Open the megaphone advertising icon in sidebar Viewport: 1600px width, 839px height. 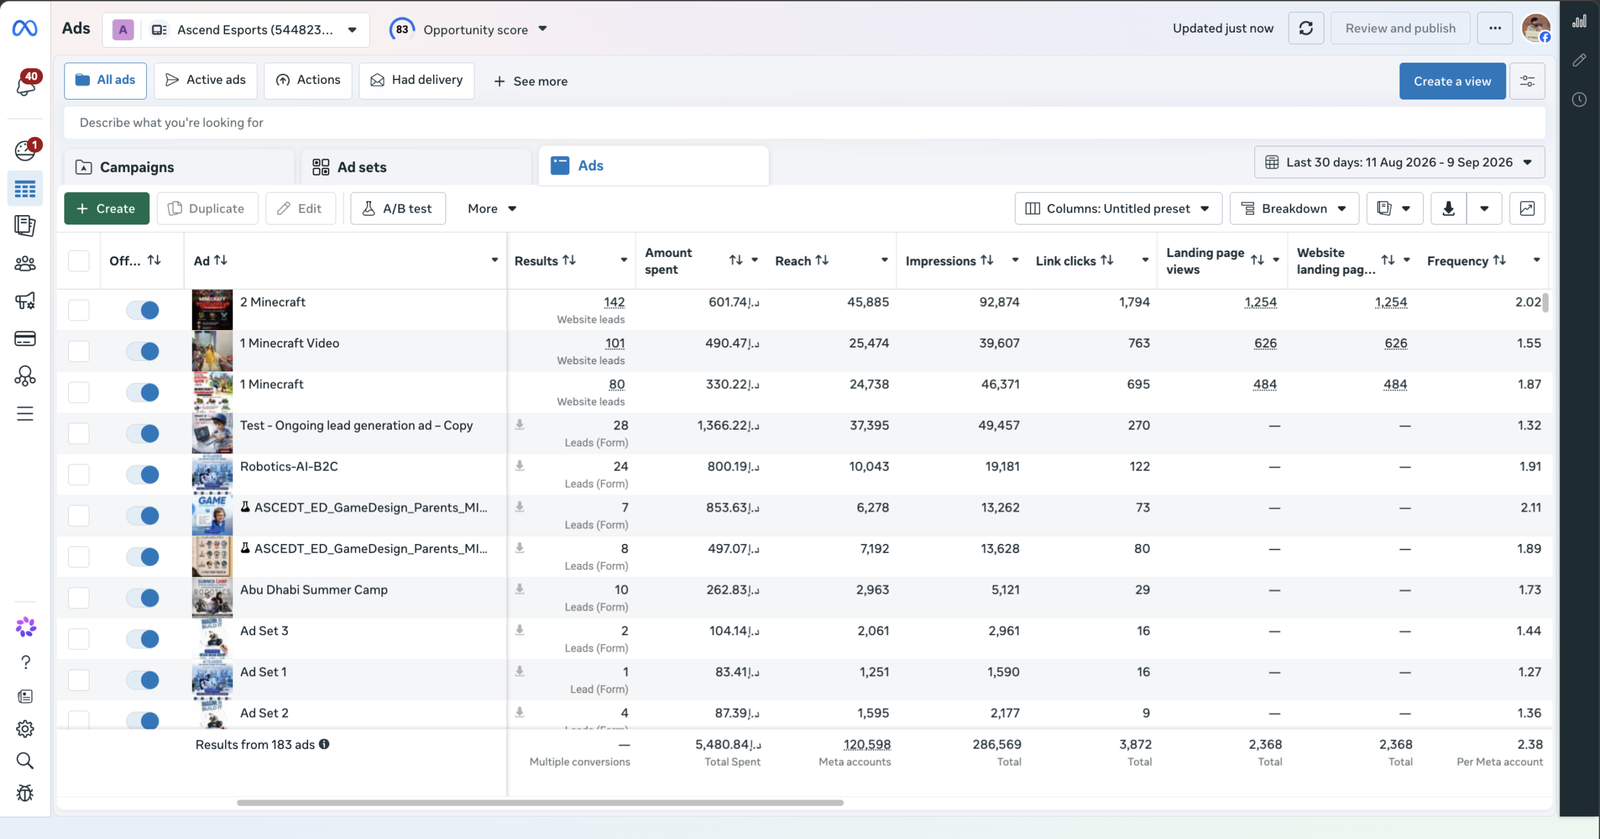(x=25, y=301)
